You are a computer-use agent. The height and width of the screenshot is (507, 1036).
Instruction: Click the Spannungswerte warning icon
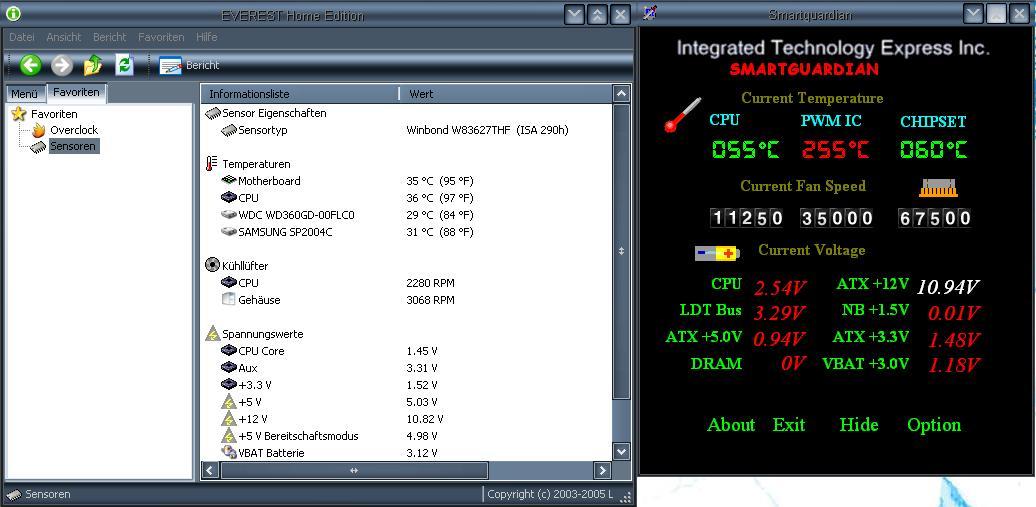click(212, 334)
